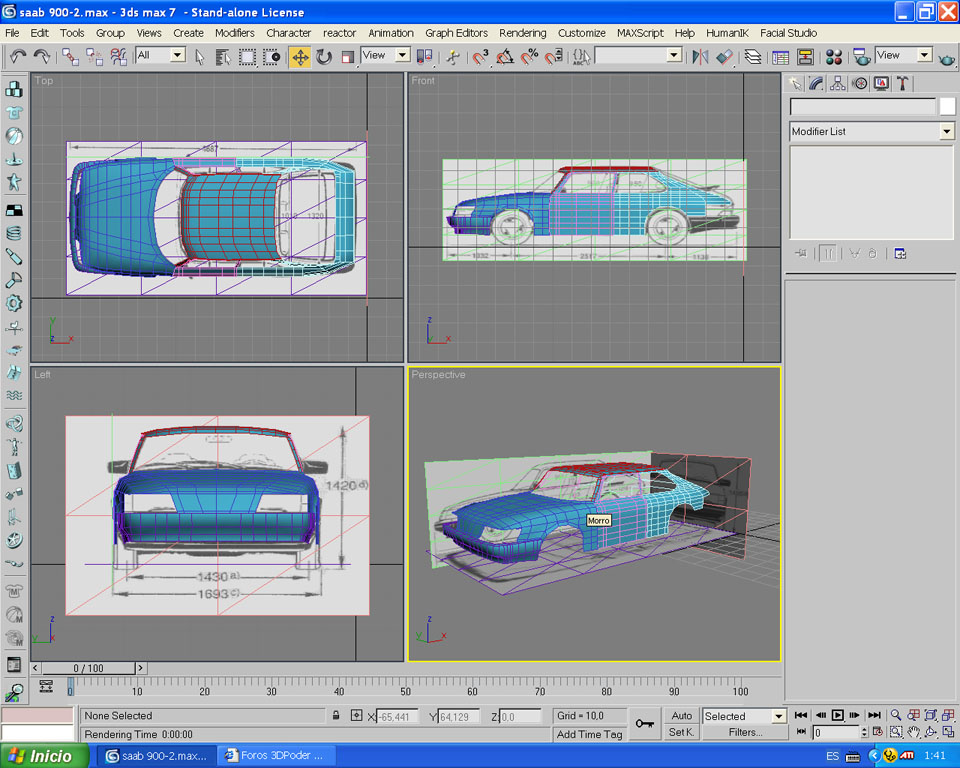Open the Layer Manager icon
The image size is (960, 768).
coord(752,57)
